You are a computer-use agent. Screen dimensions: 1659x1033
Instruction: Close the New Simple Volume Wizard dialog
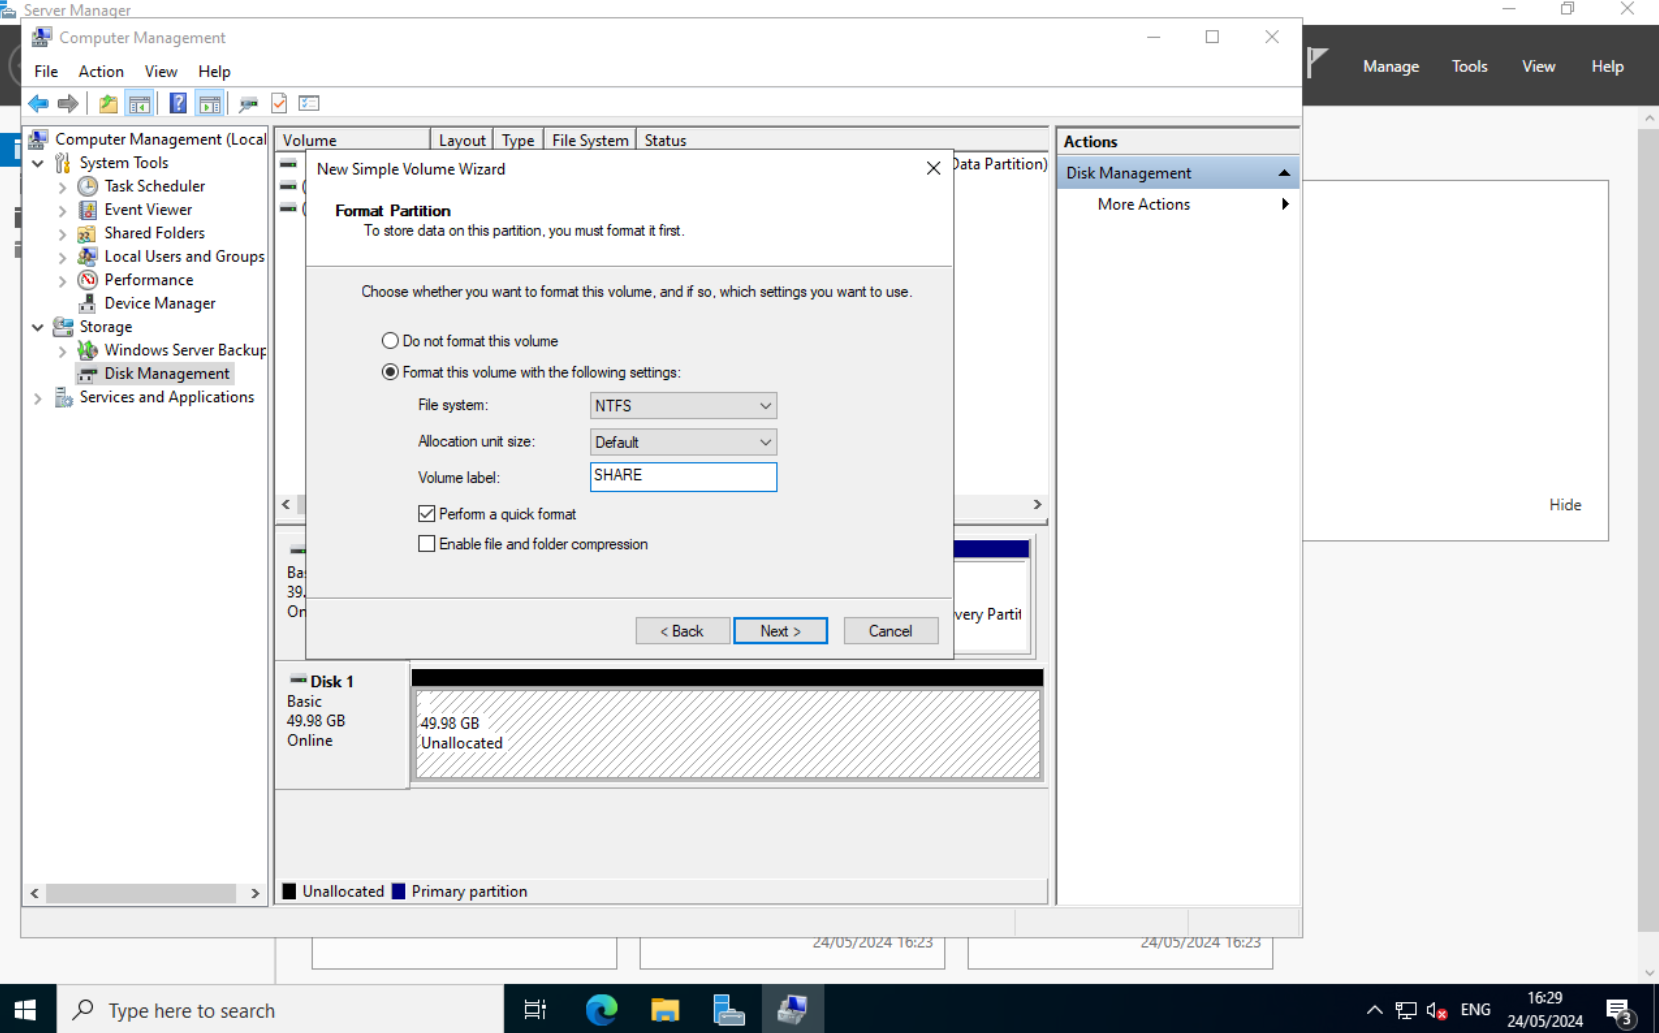(933, 168)
